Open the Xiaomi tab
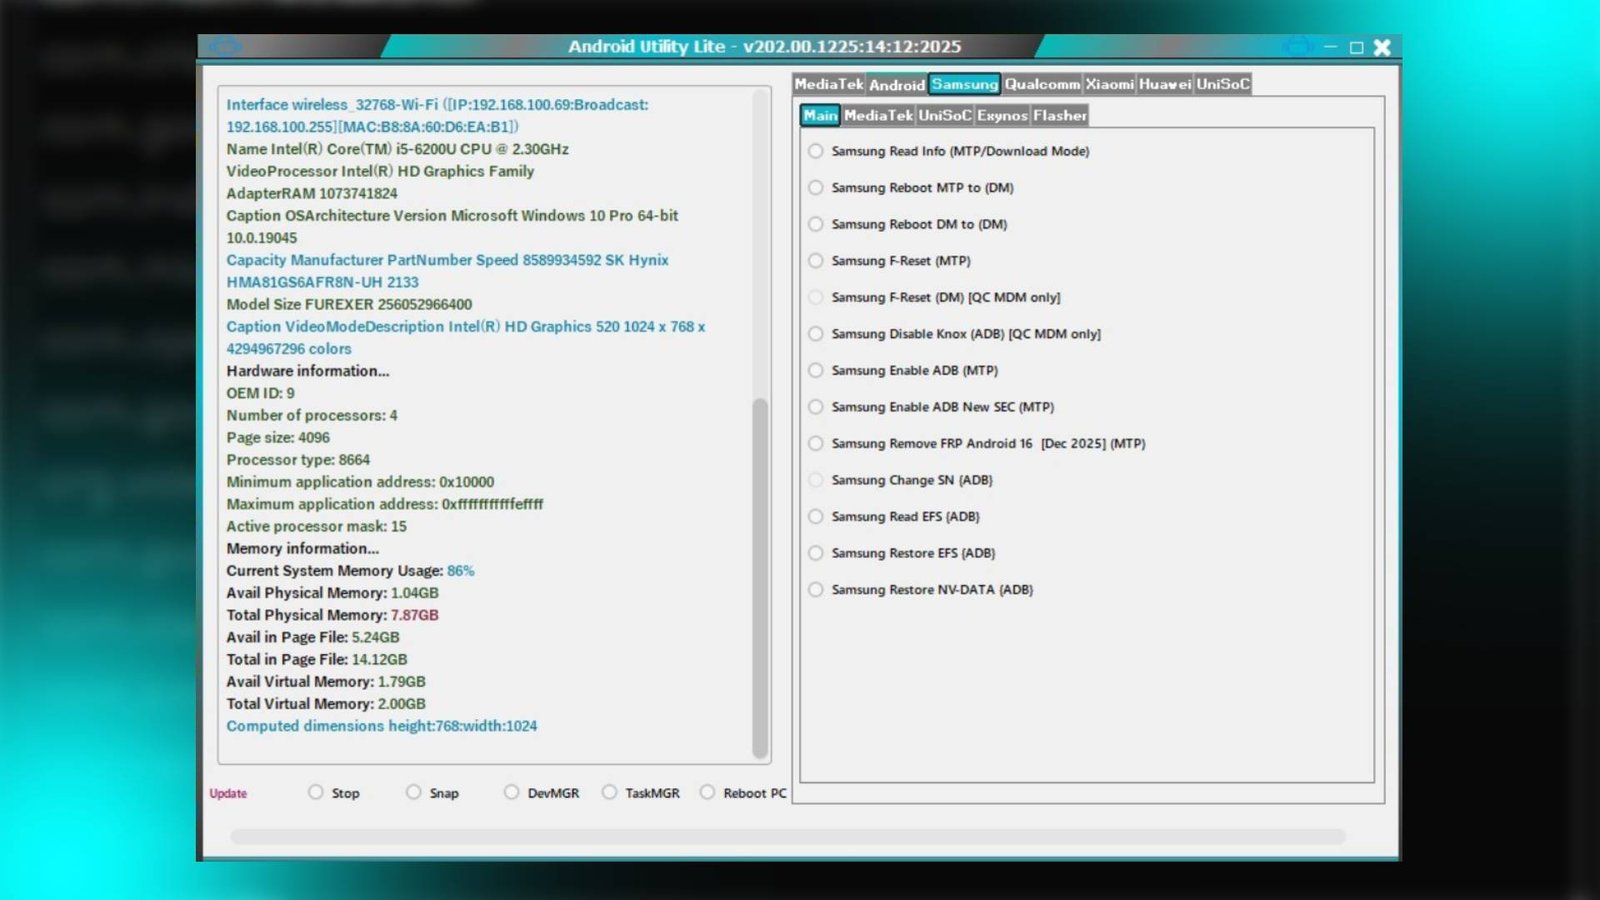1600x900 pixels. coord(1108,84)
